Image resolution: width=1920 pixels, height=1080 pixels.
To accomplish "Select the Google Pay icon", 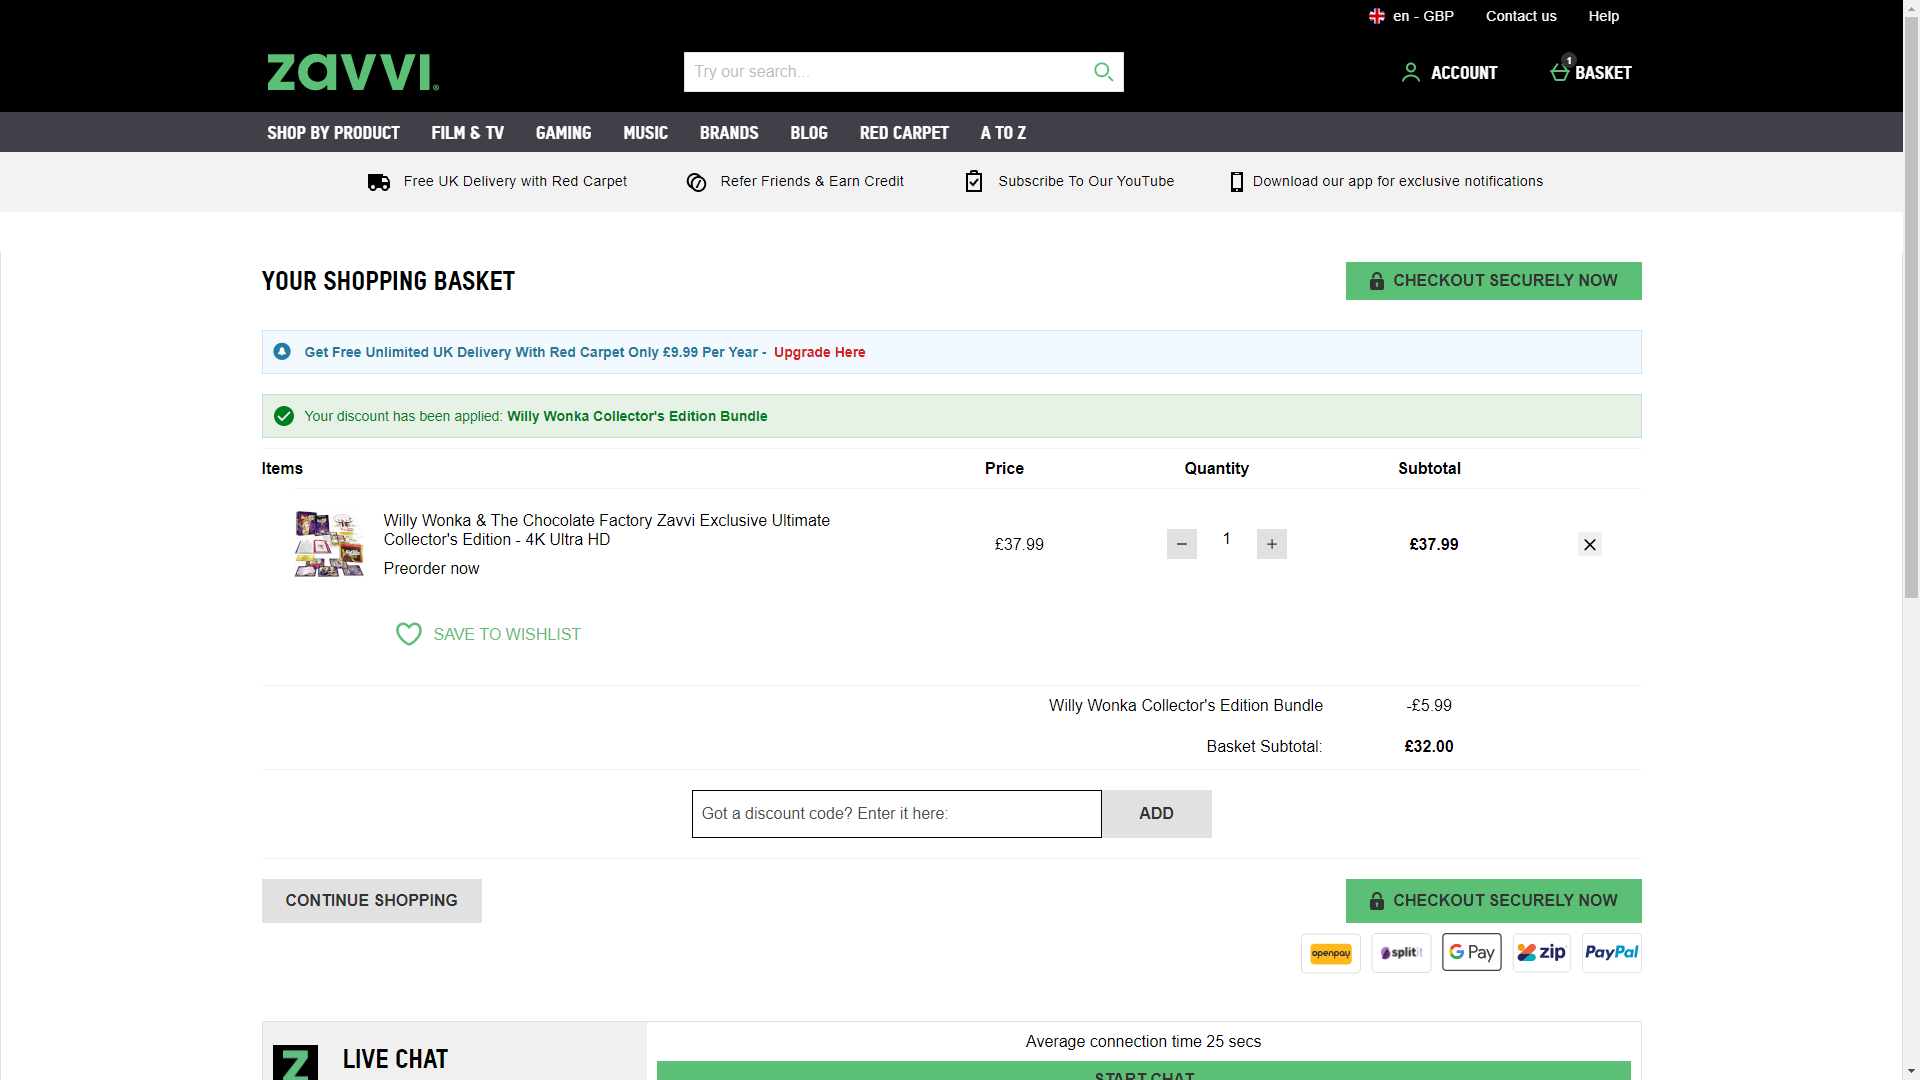I will (x=1472, y=953).
